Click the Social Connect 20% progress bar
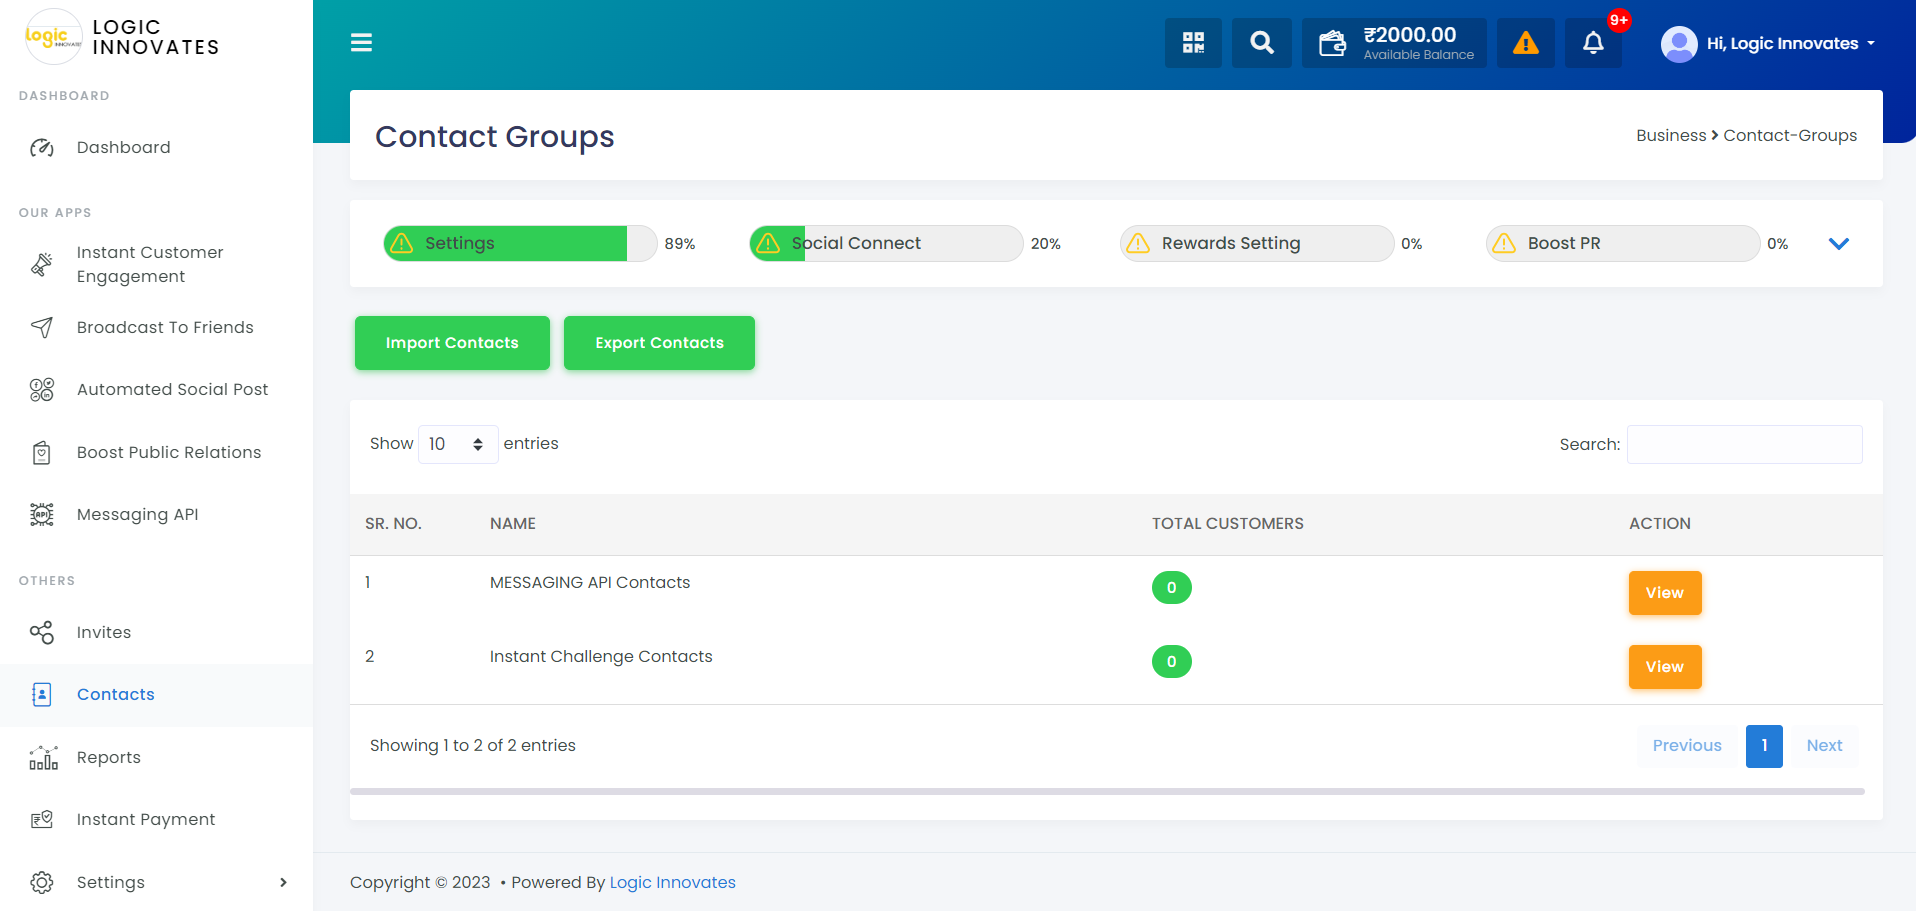This screenshot has width=1916, height=911. point(886,243)
